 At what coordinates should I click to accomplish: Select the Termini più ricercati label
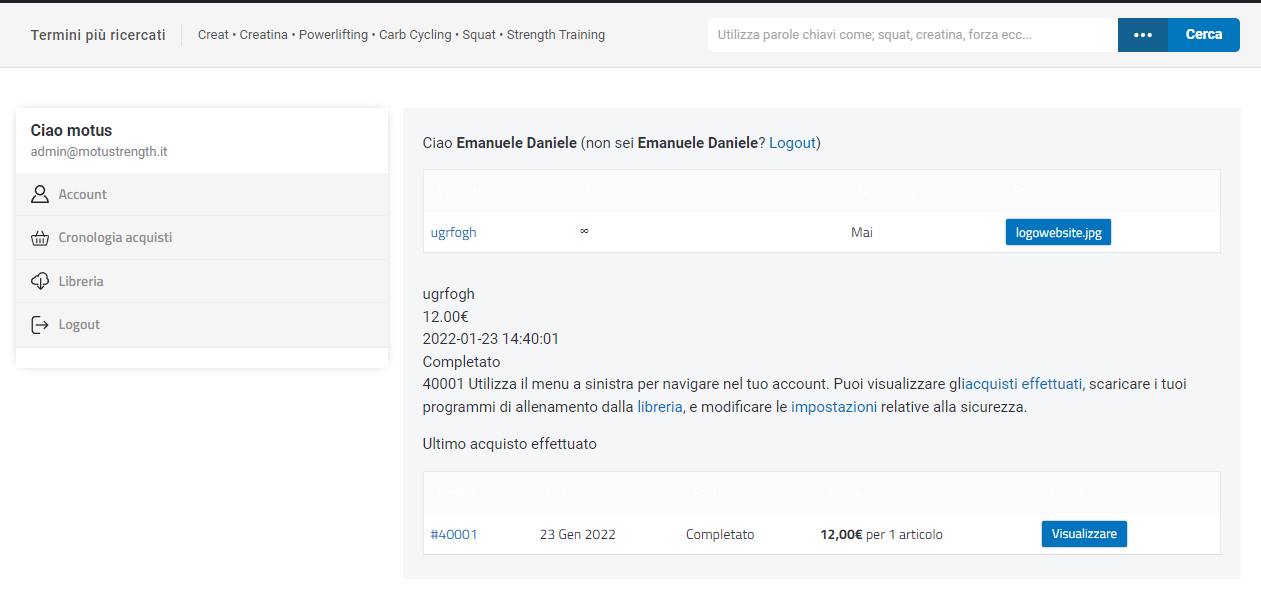98,35
